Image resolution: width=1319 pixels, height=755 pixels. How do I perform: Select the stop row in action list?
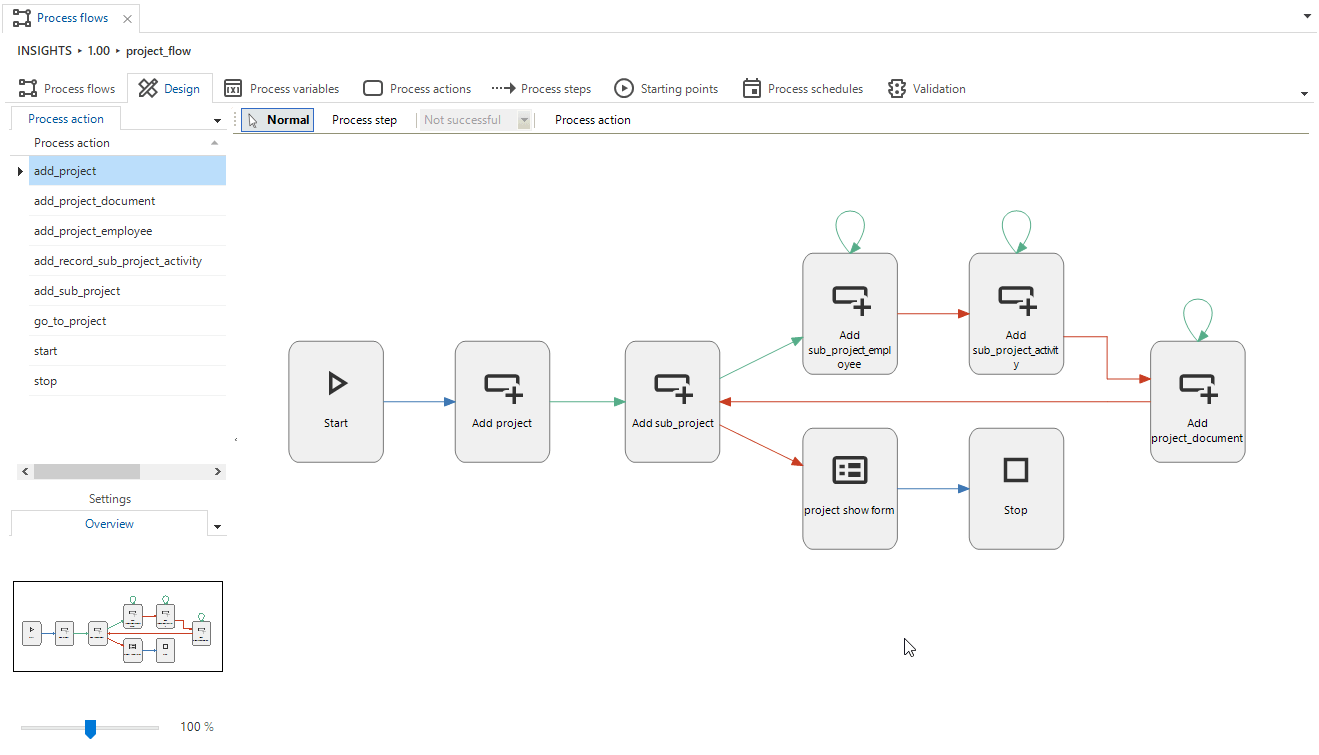click(127, 381)
